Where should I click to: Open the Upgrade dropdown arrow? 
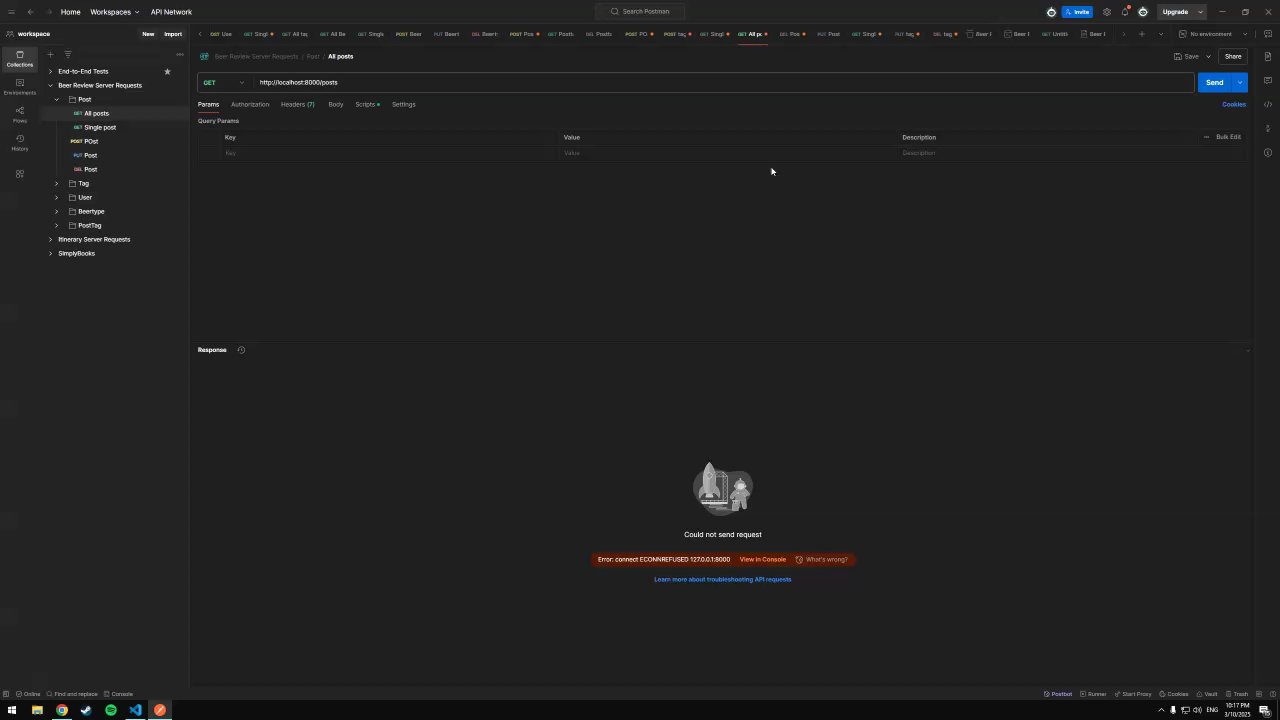point(1200,12)
